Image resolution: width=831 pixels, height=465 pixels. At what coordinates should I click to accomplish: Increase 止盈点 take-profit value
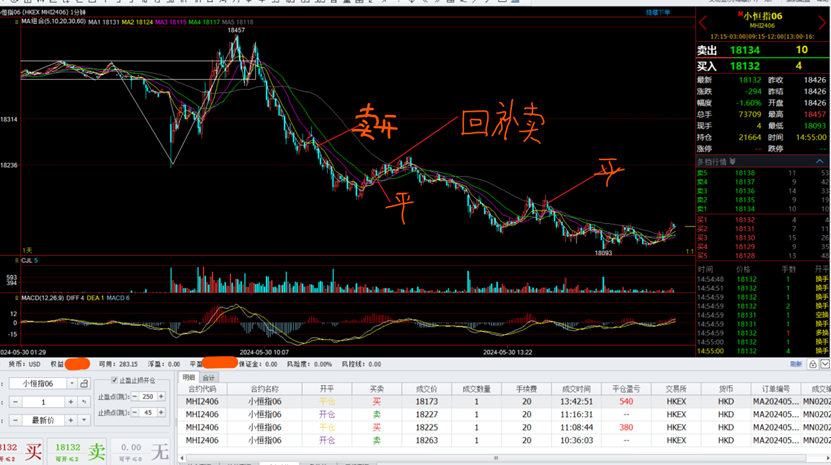161,397
